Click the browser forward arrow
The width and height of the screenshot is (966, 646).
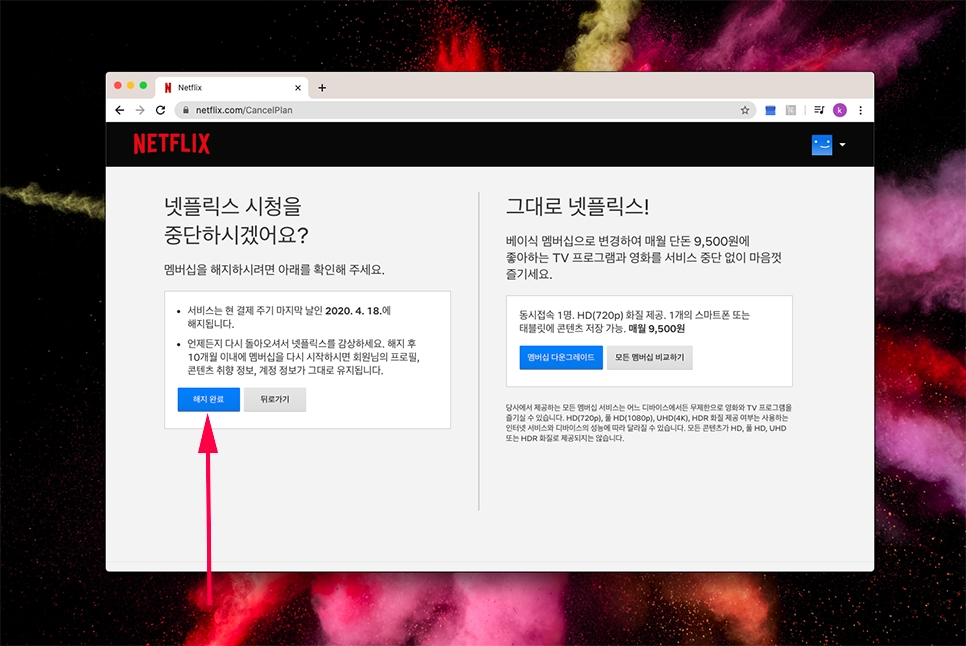coord(140,110)
